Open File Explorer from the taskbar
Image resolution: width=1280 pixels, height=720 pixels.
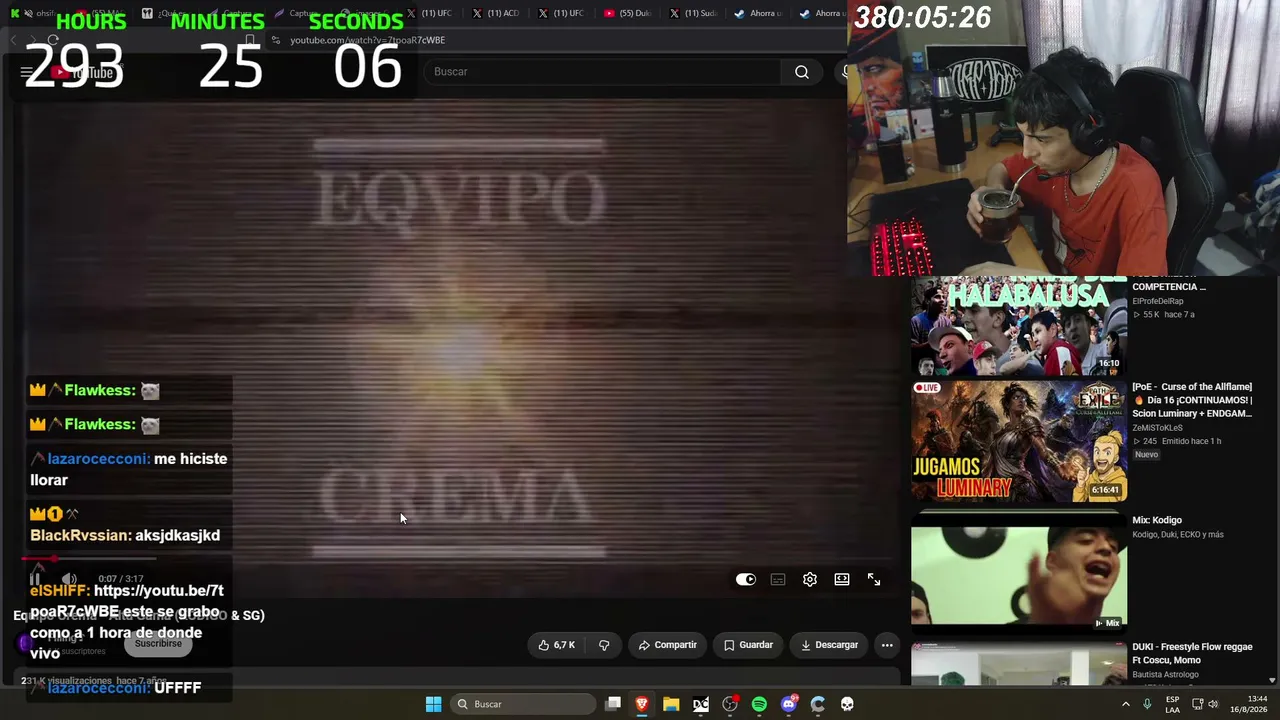point(671,704)
